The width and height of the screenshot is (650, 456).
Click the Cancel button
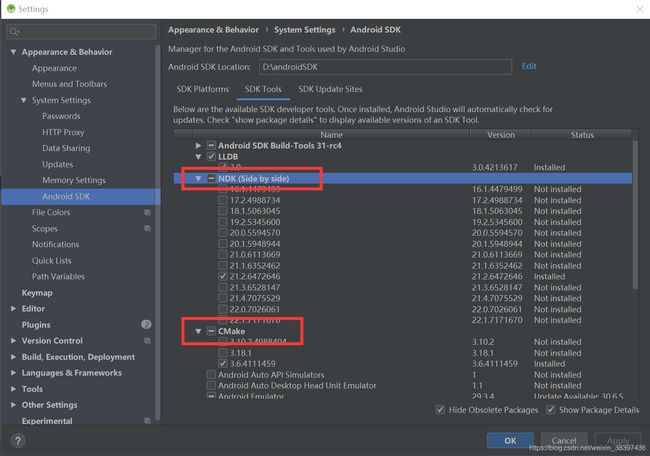tap(564, 441)
